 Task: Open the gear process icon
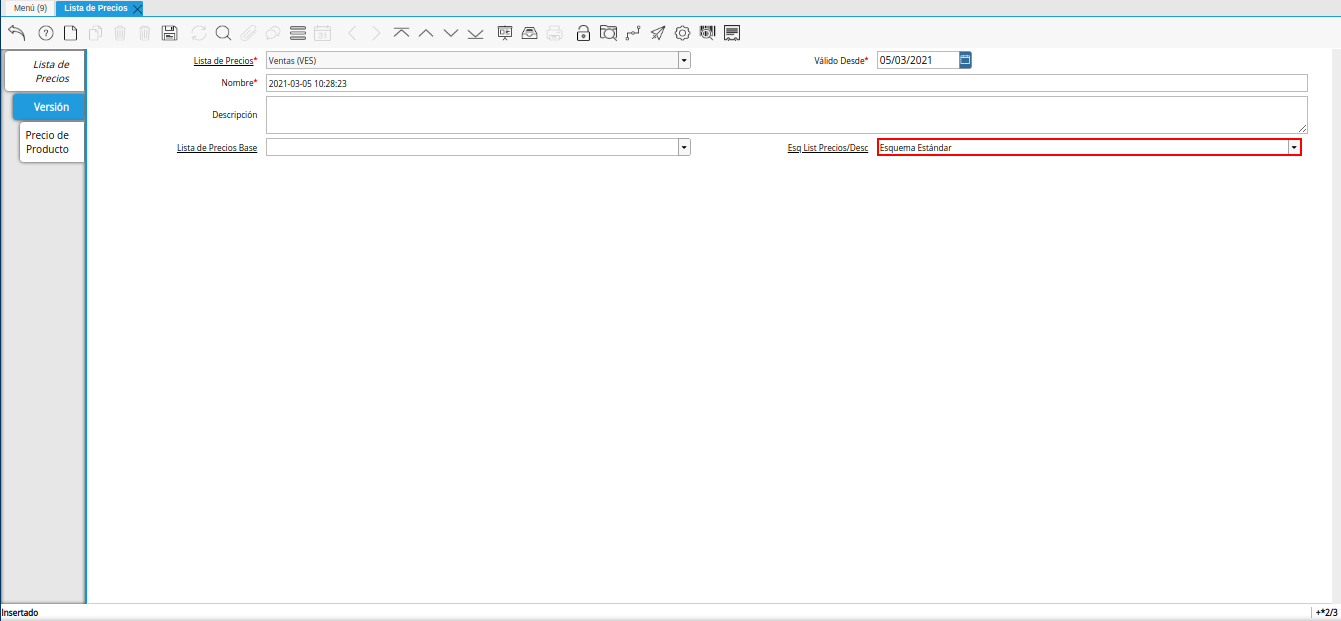[683, 33]
